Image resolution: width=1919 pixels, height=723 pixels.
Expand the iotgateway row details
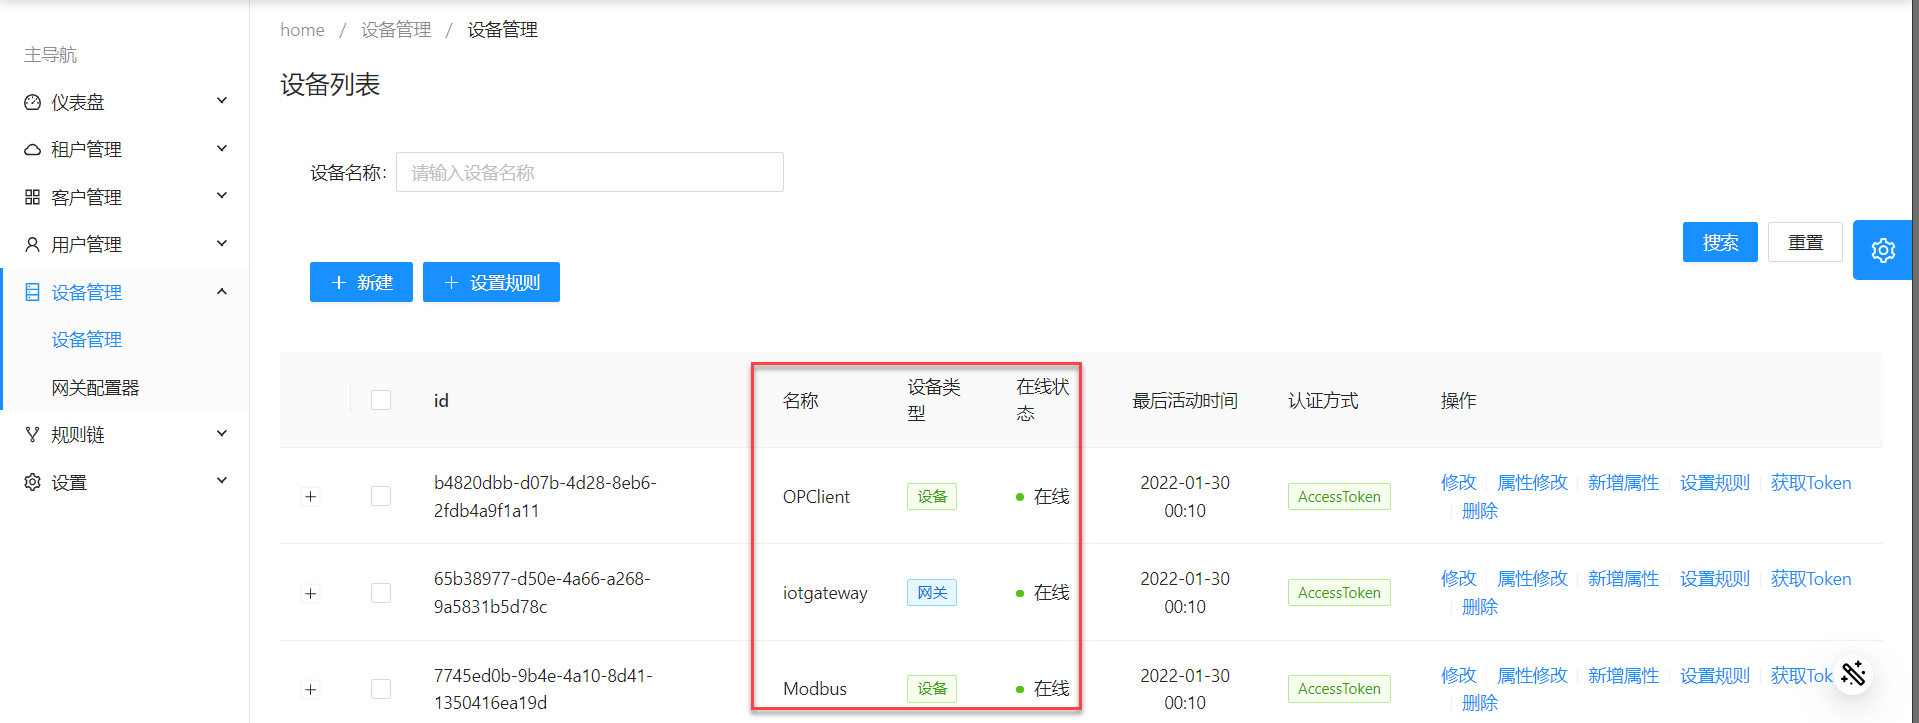coord(311,594)
